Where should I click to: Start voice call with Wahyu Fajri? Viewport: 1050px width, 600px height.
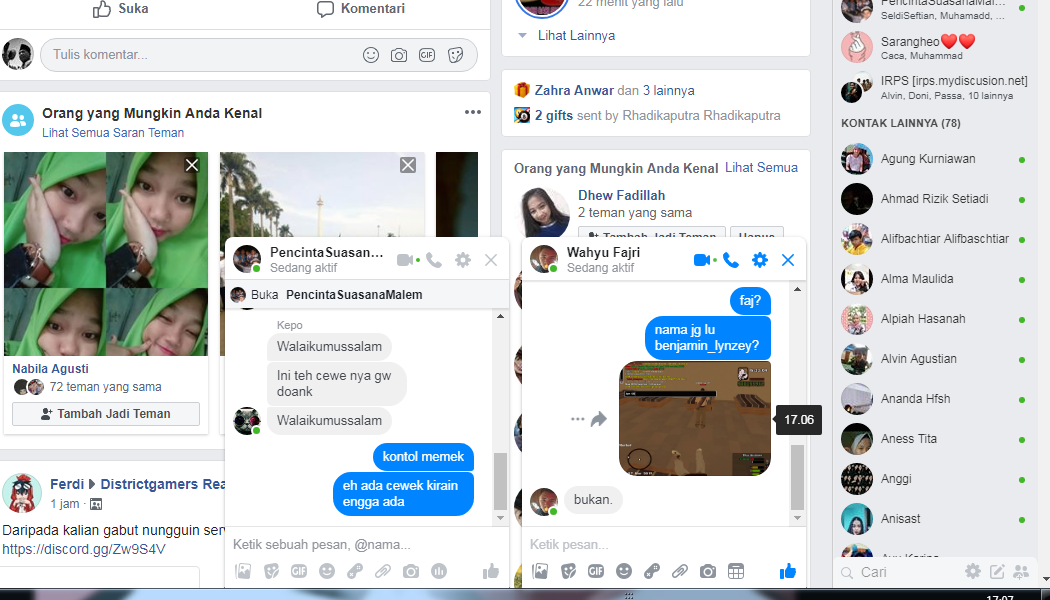point(731,260)
